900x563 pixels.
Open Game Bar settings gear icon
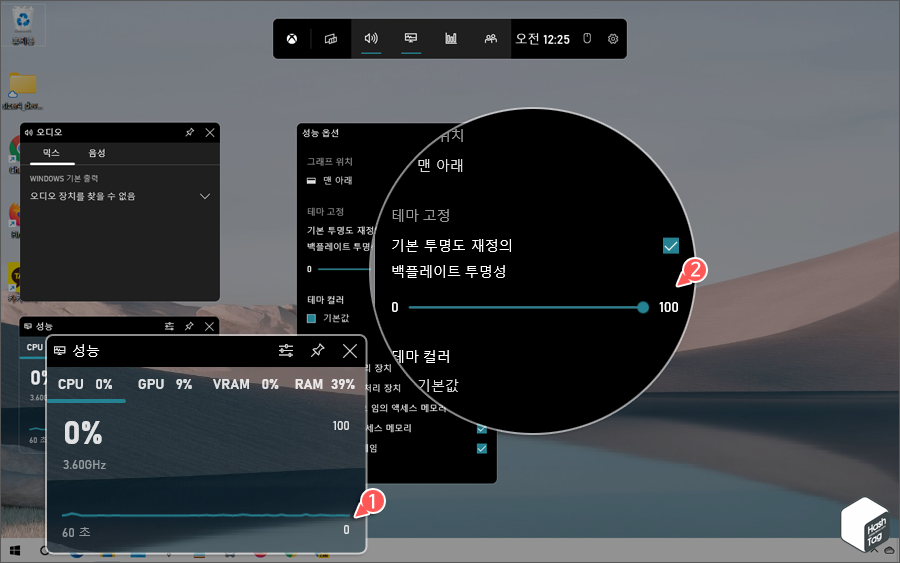[613, 38]
